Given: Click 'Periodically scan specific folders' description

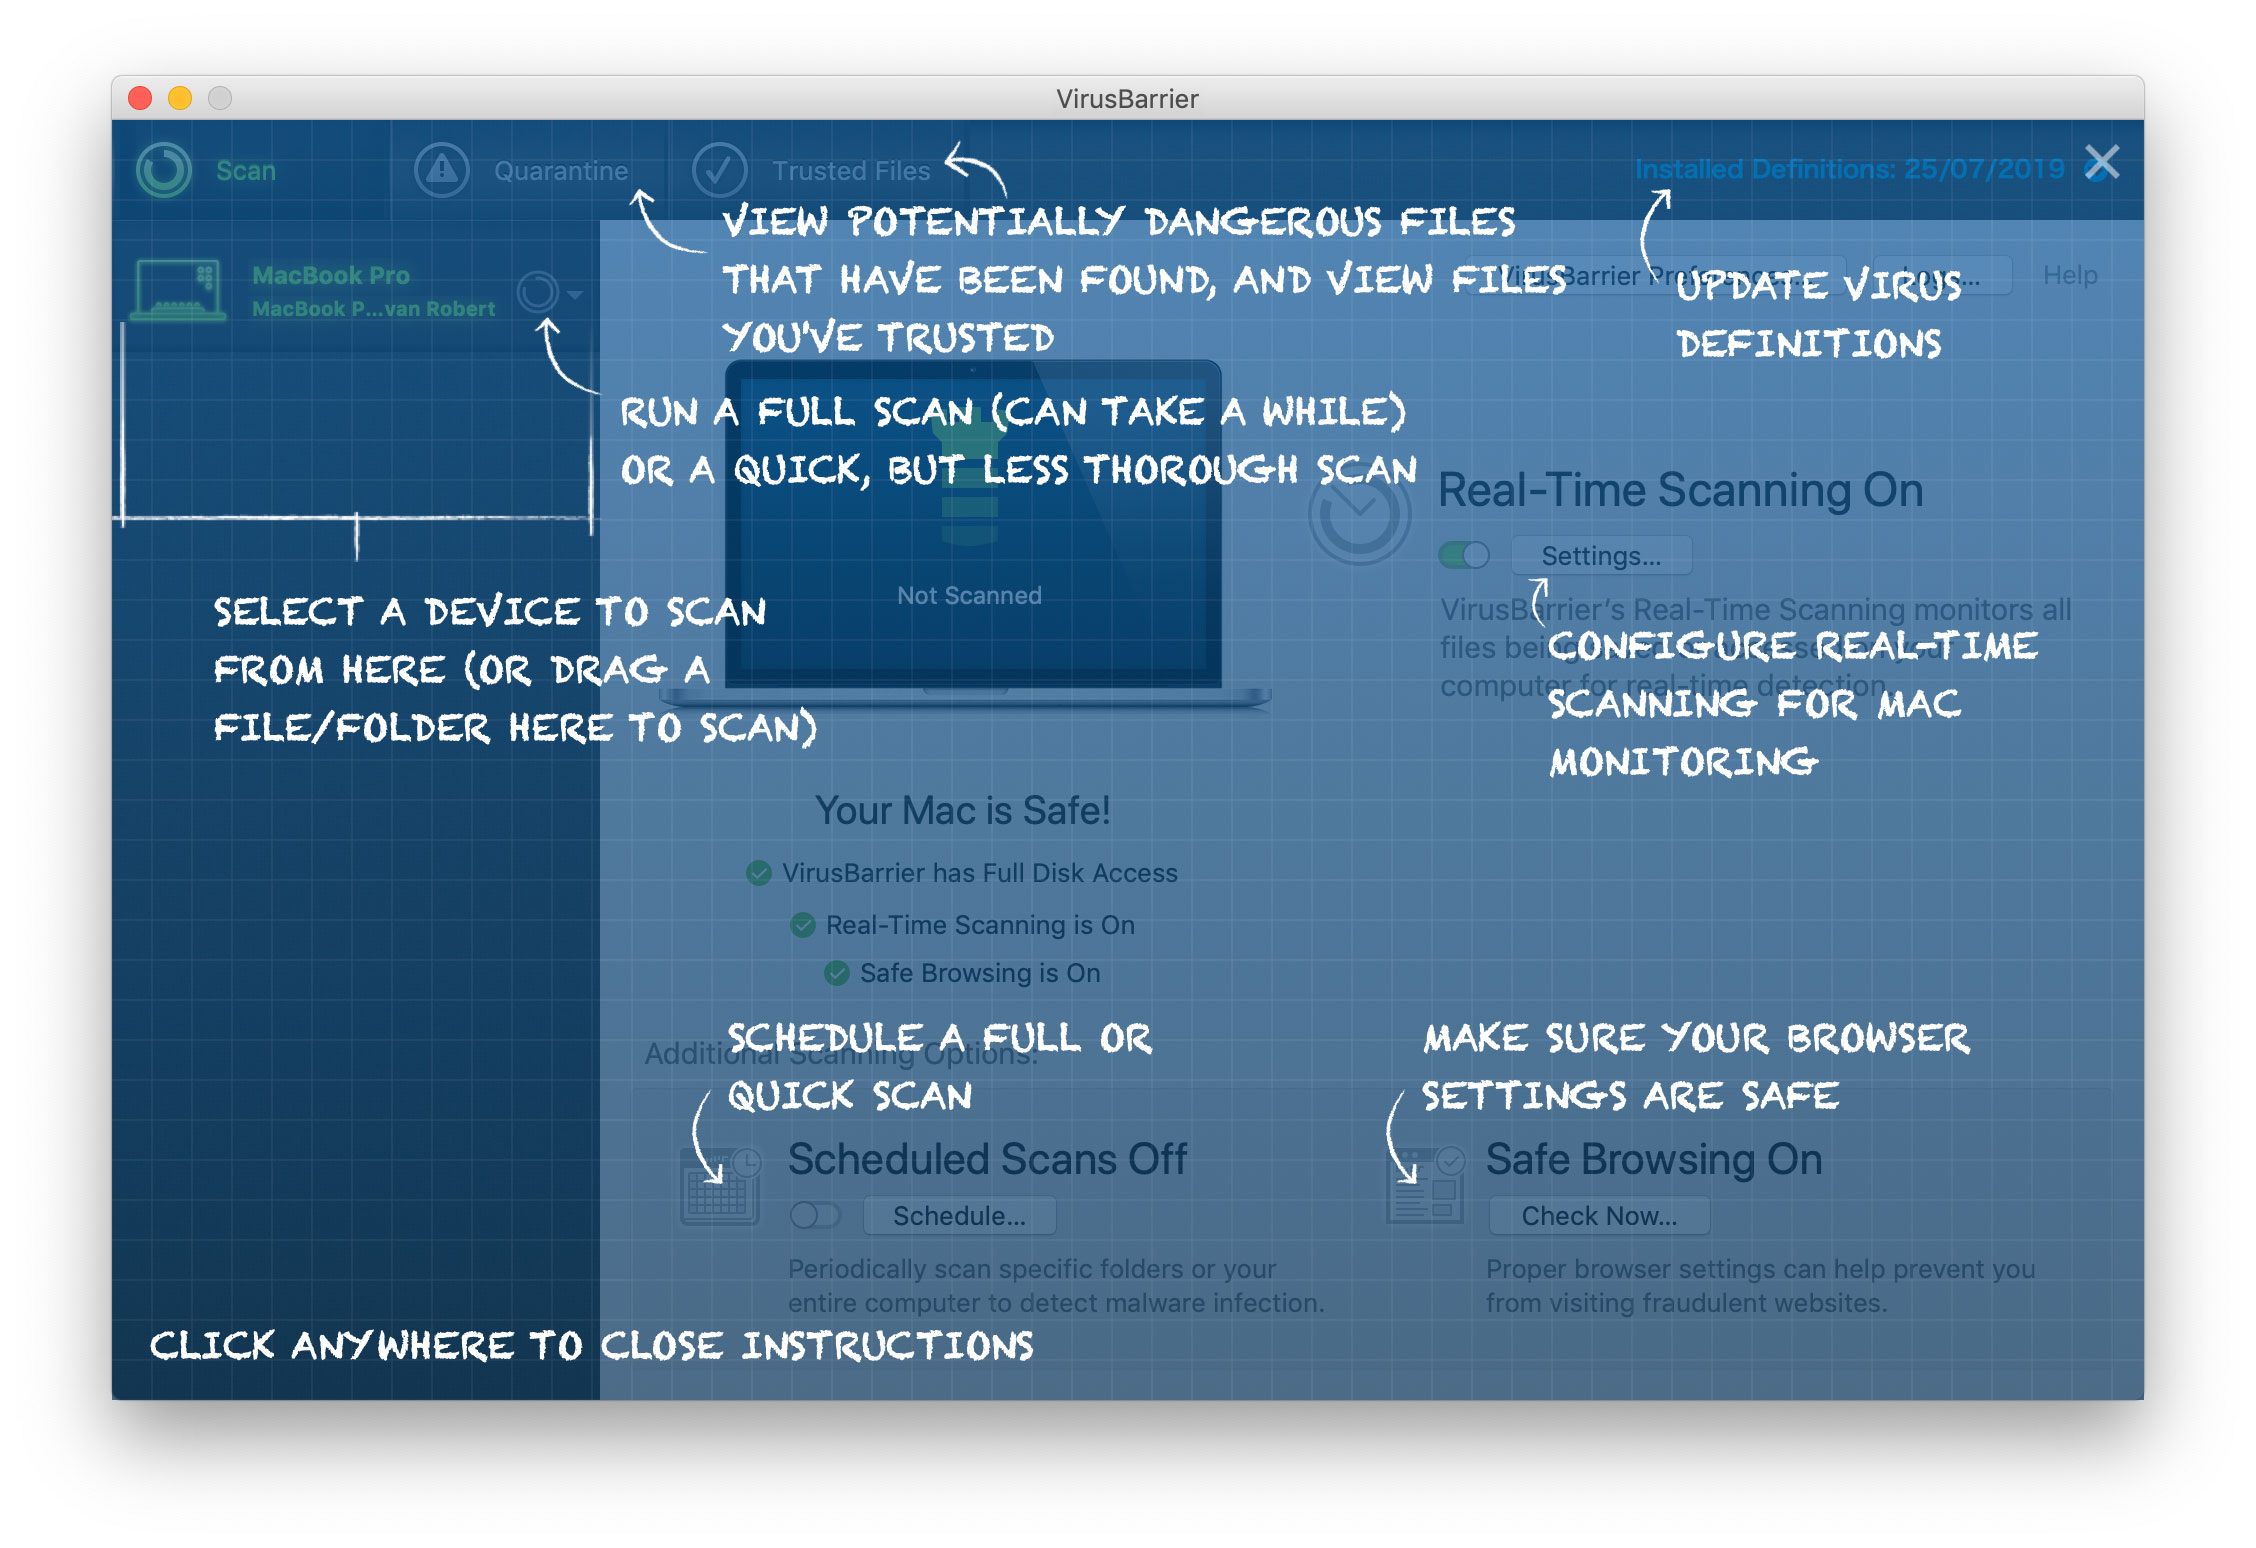Looking at the screenshot, I should [1056, 1286].
